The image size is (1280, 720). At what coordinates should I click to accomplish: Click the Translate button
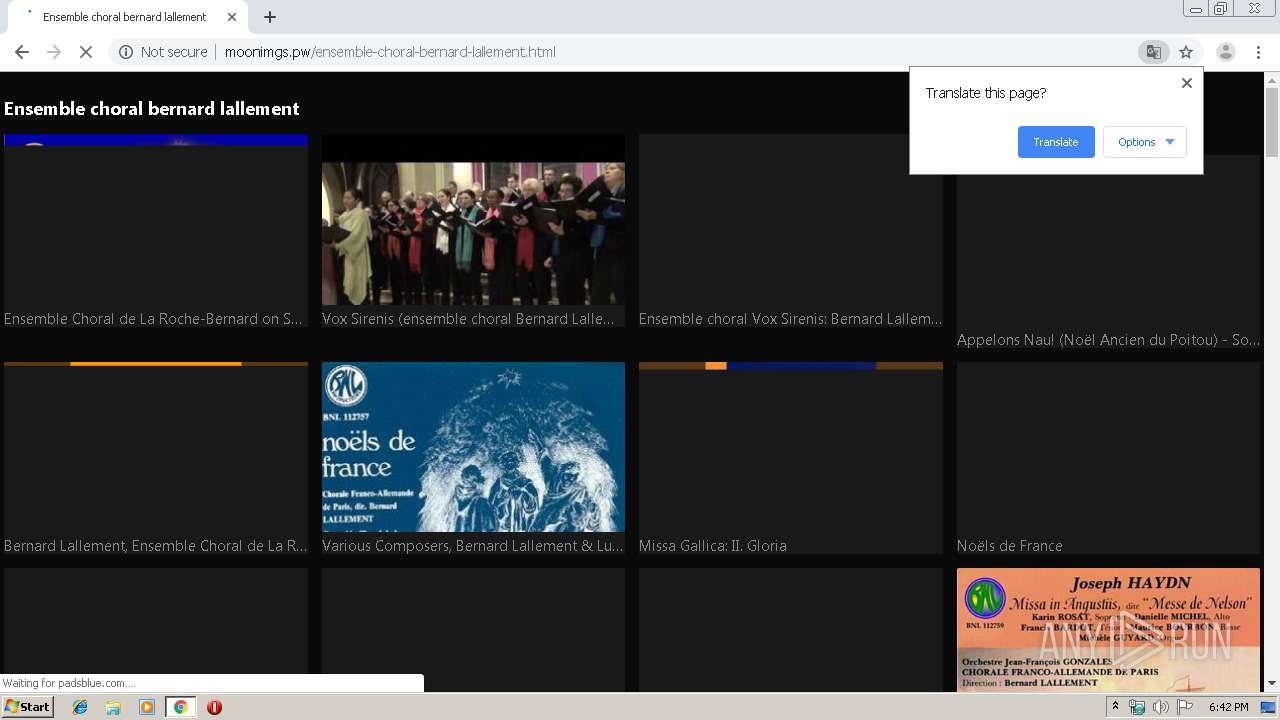(1056, 142)
